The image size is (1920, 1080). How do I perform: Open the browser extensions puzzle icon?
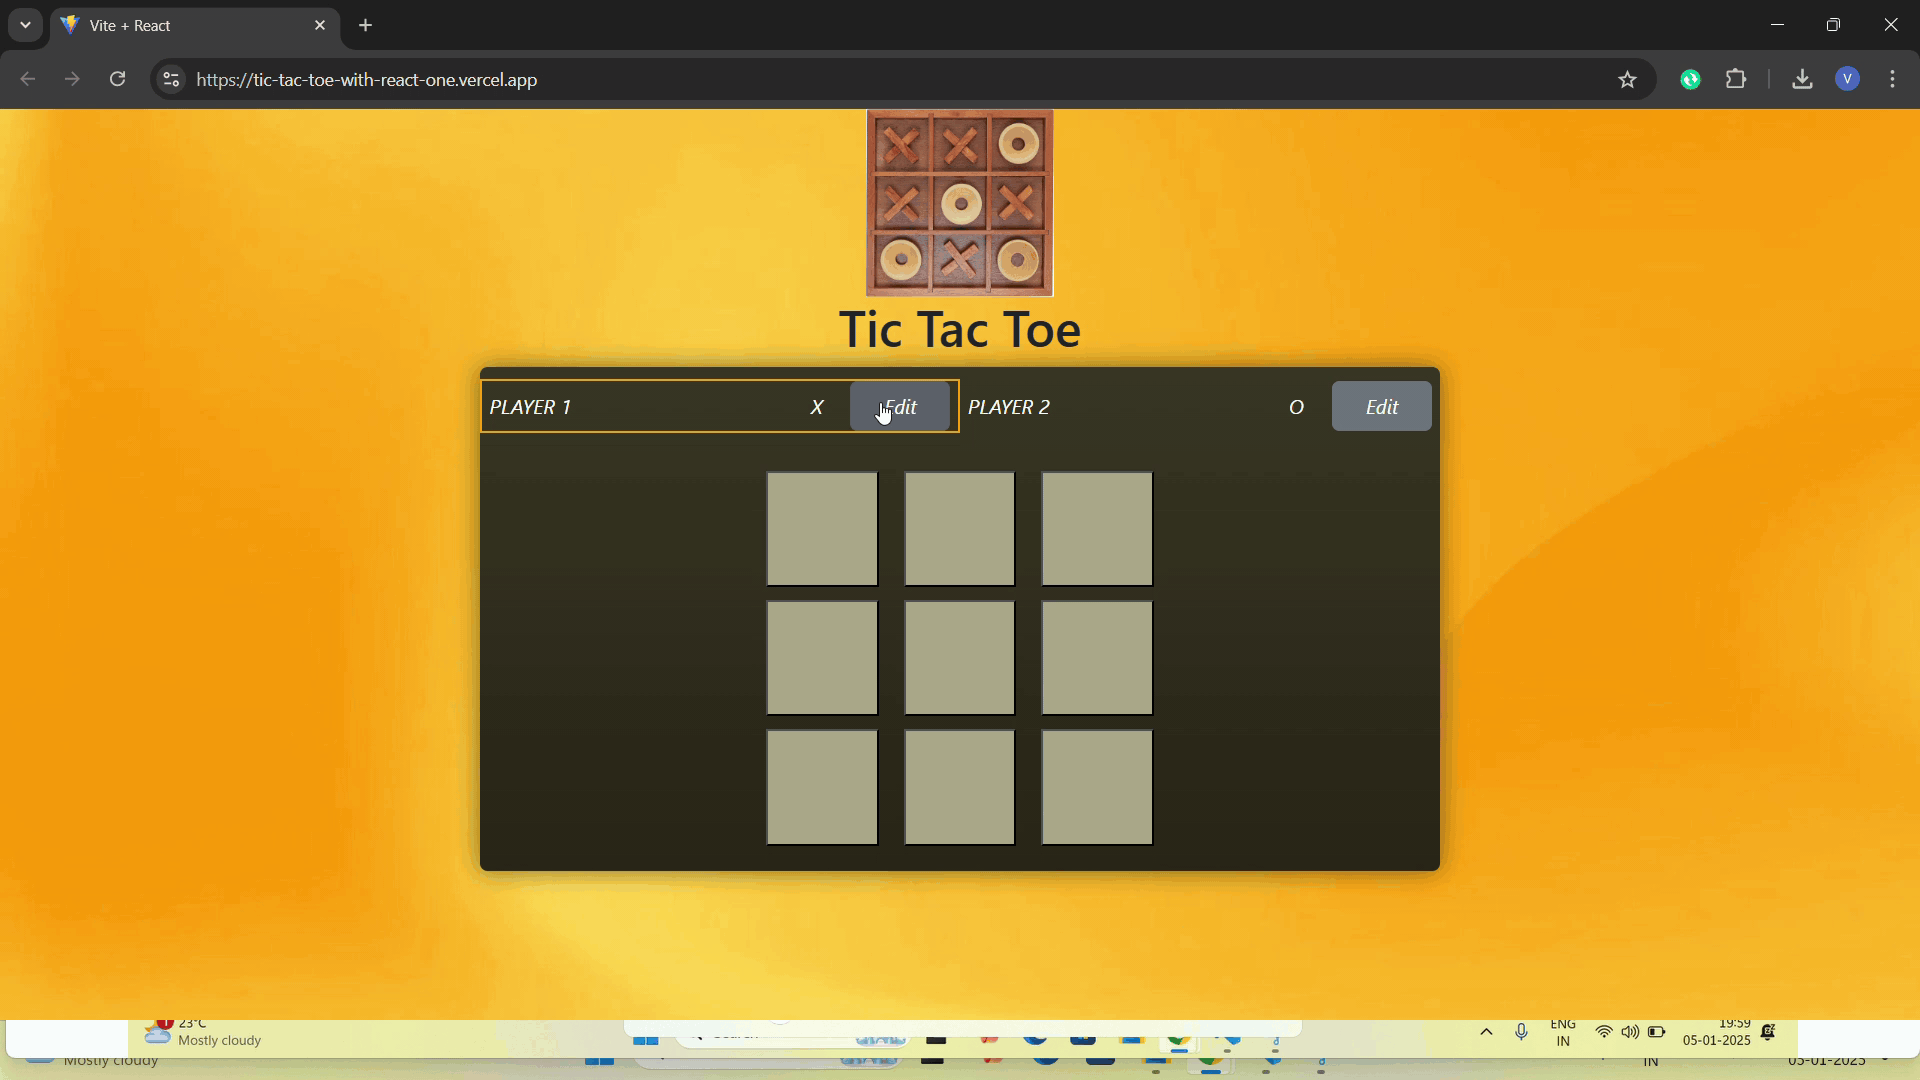pyautogui.click(x=1737, y=79)
